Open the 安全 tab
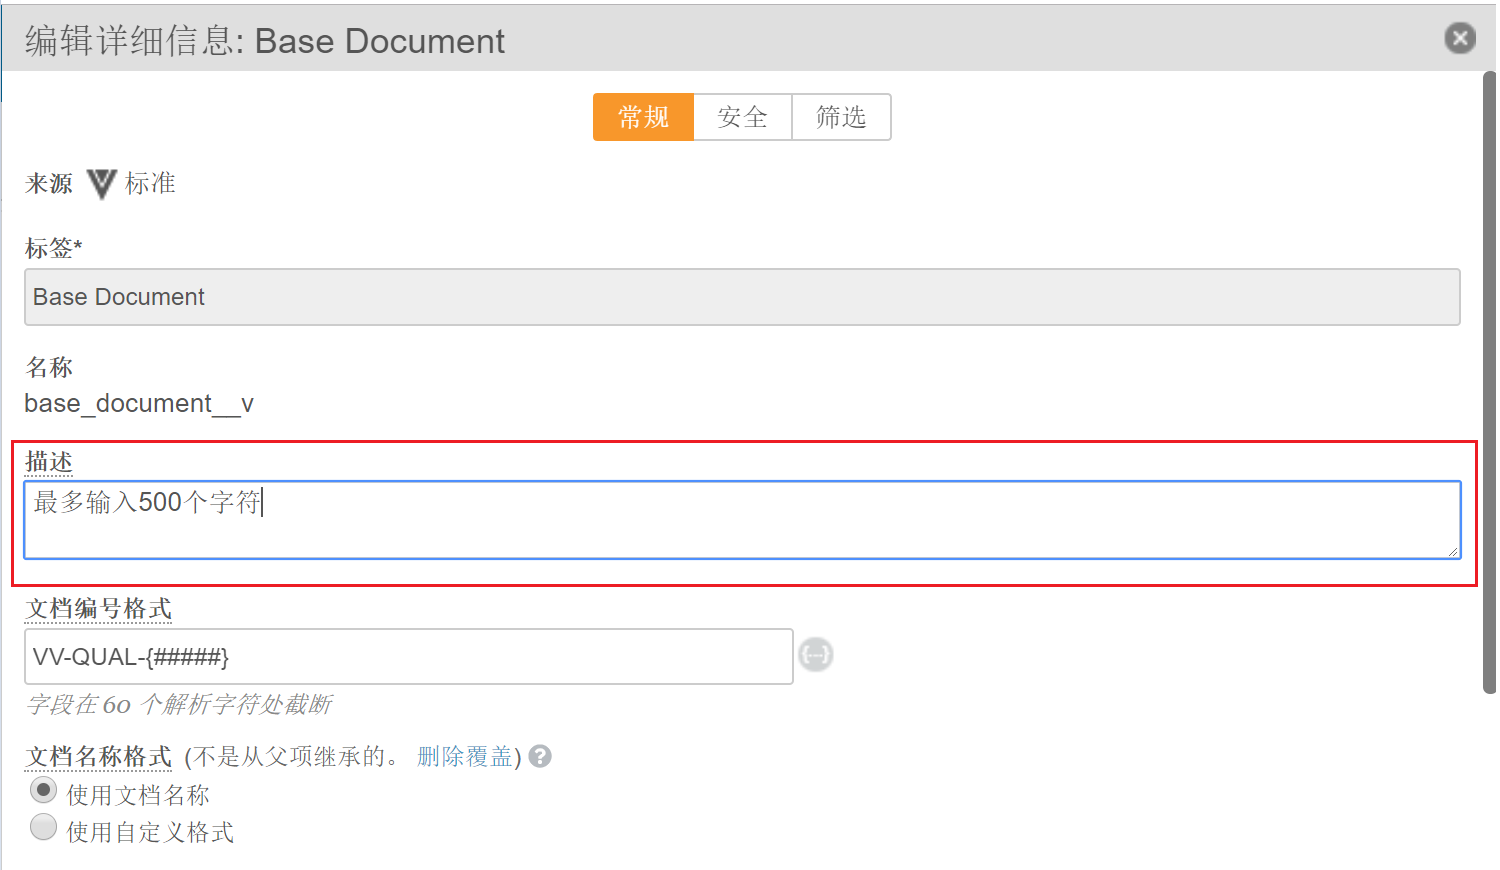The image size is (1500, 870). [742, 117]
